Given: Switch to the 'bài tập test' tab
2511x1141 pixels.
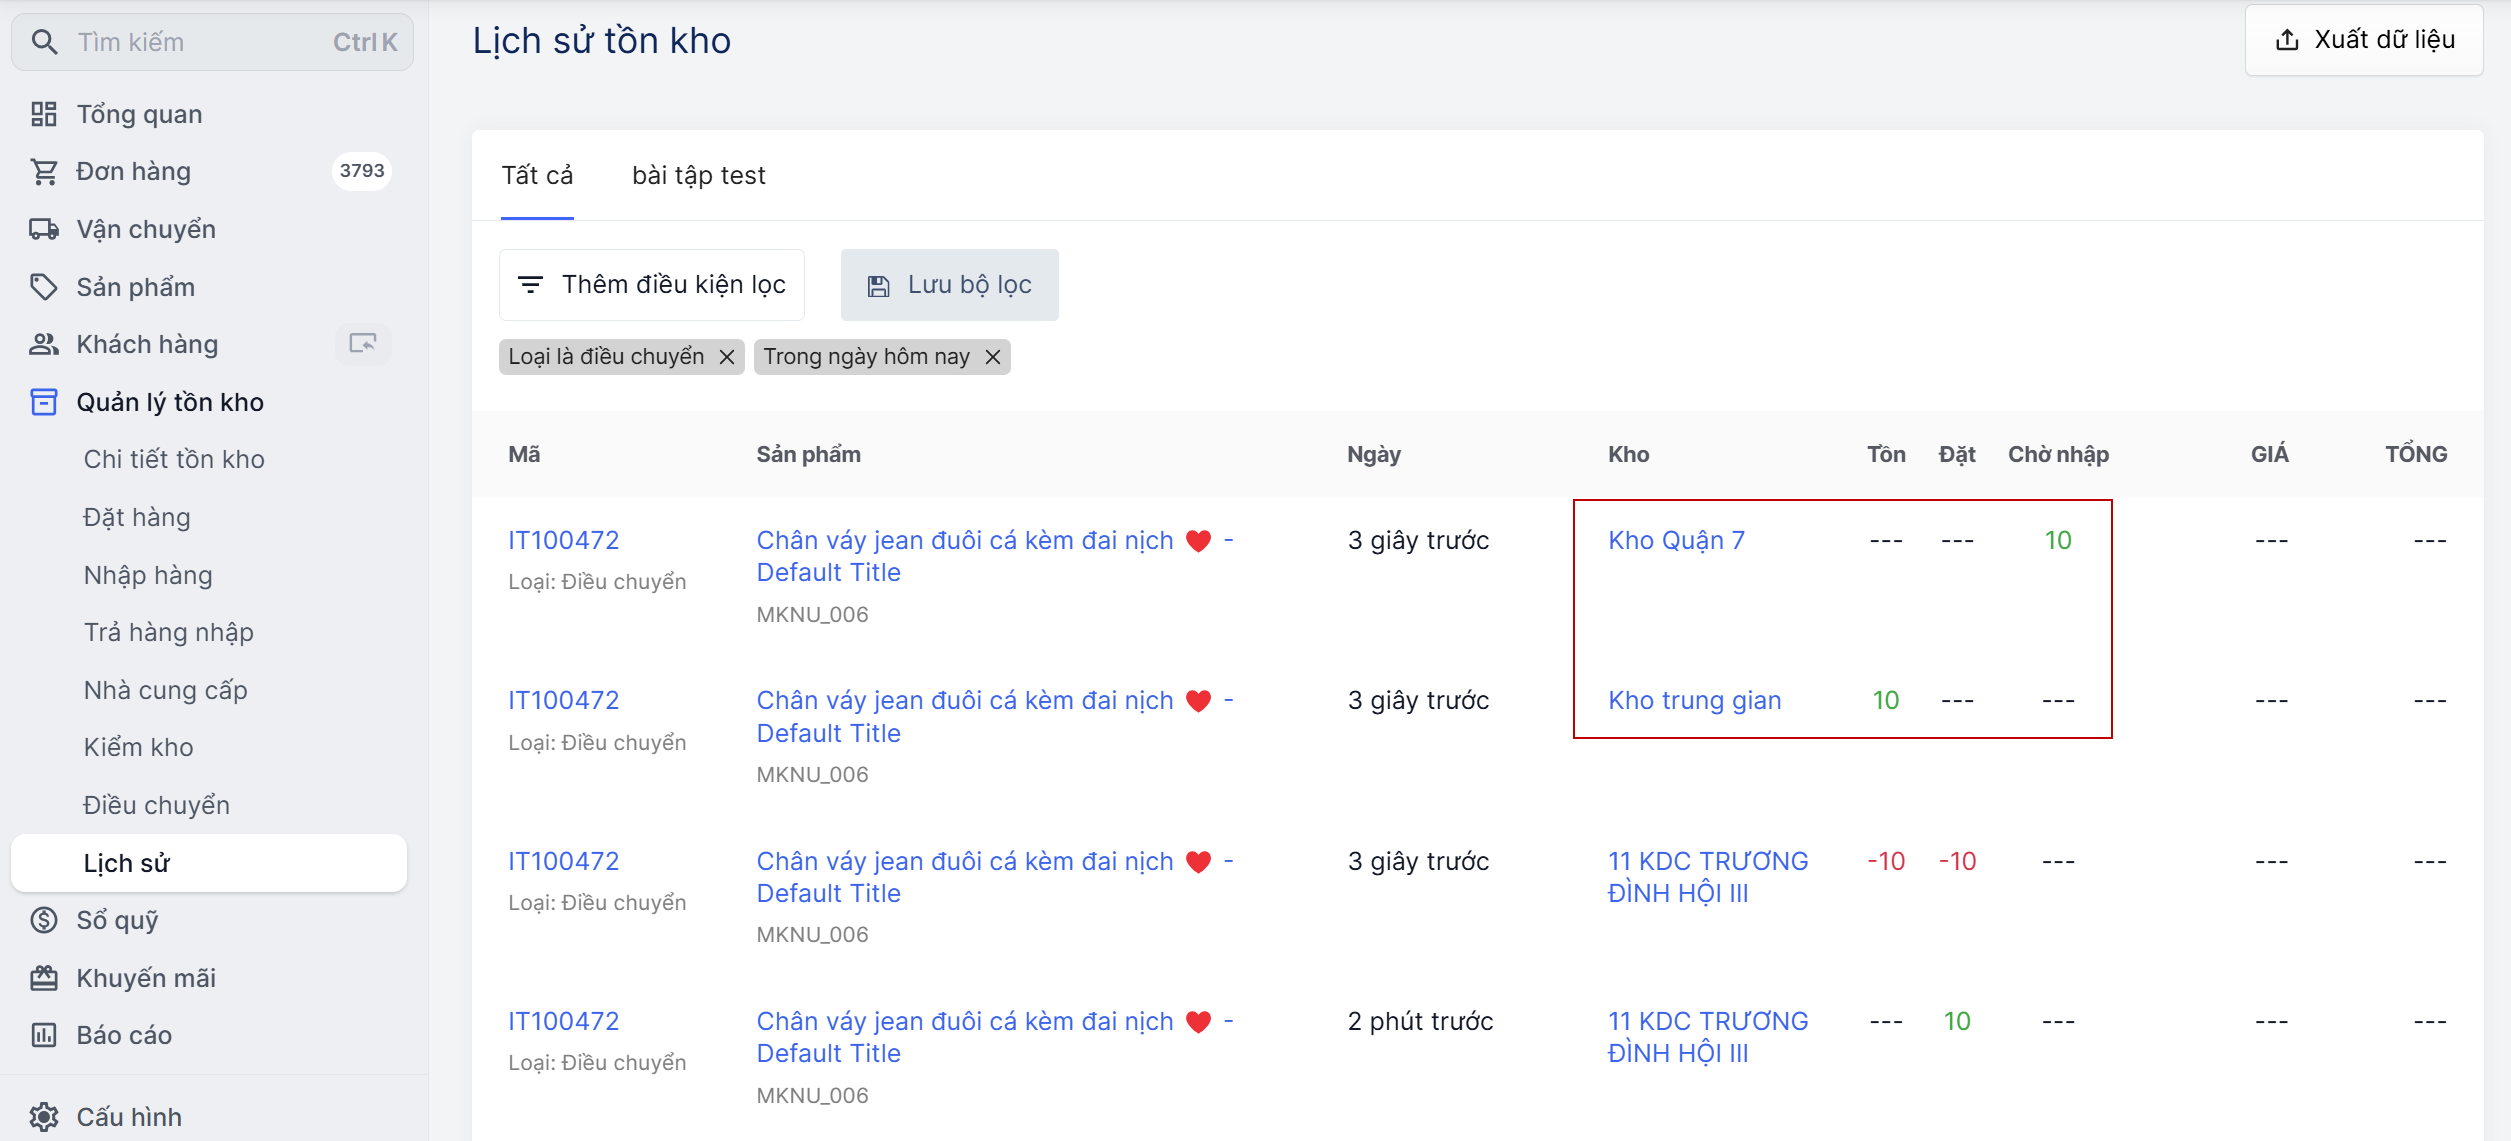Looking at the screenshot, I should (698, 176).
